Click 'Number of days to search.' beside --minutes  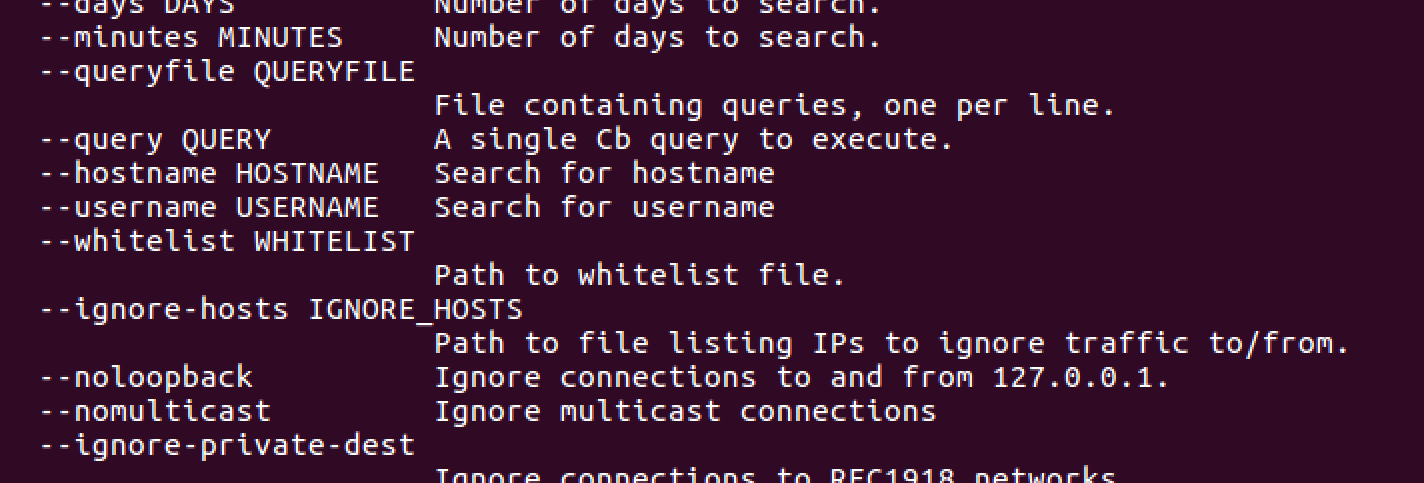tap(657, 38)
